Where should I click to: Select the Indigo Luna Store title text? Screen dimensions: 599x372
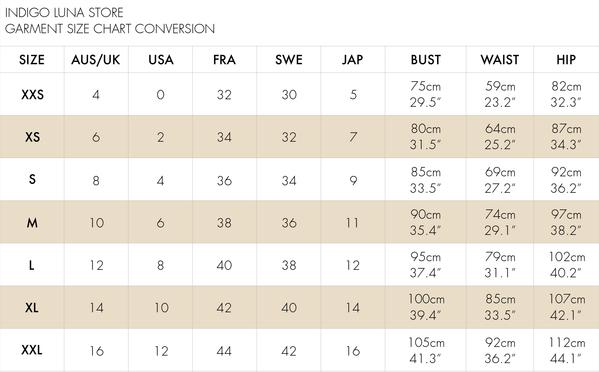(x=64, y=13)
